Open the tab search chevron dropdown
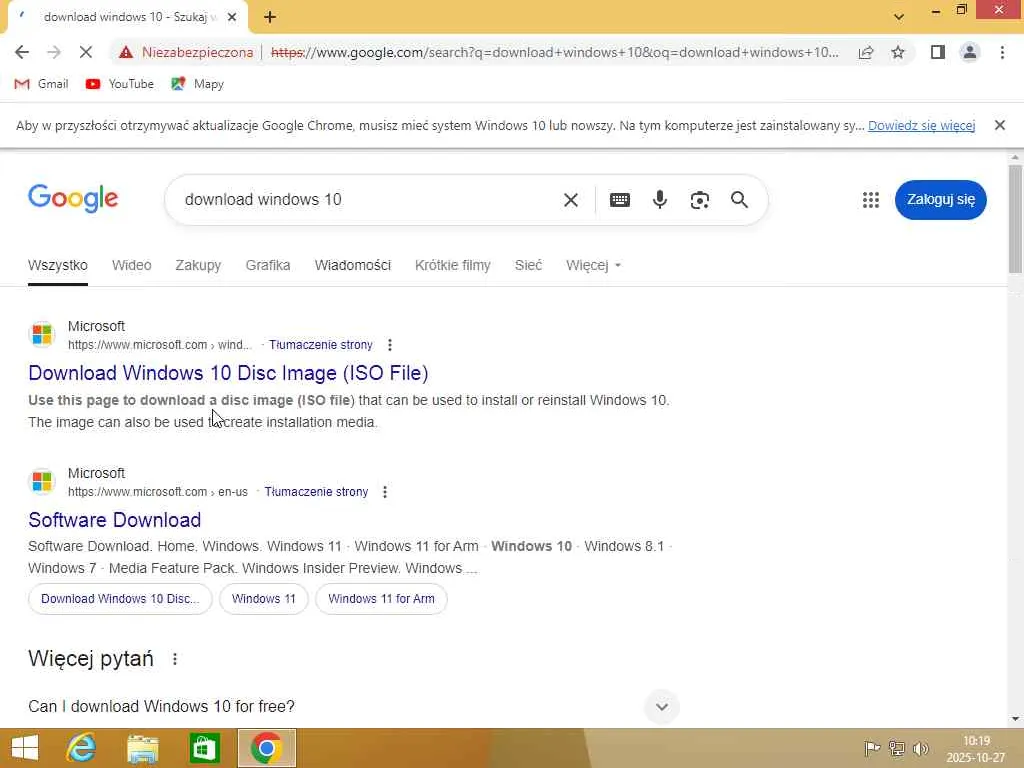Screen dimensions: 1024x768 pyautogui.click(x=899, y=17)
